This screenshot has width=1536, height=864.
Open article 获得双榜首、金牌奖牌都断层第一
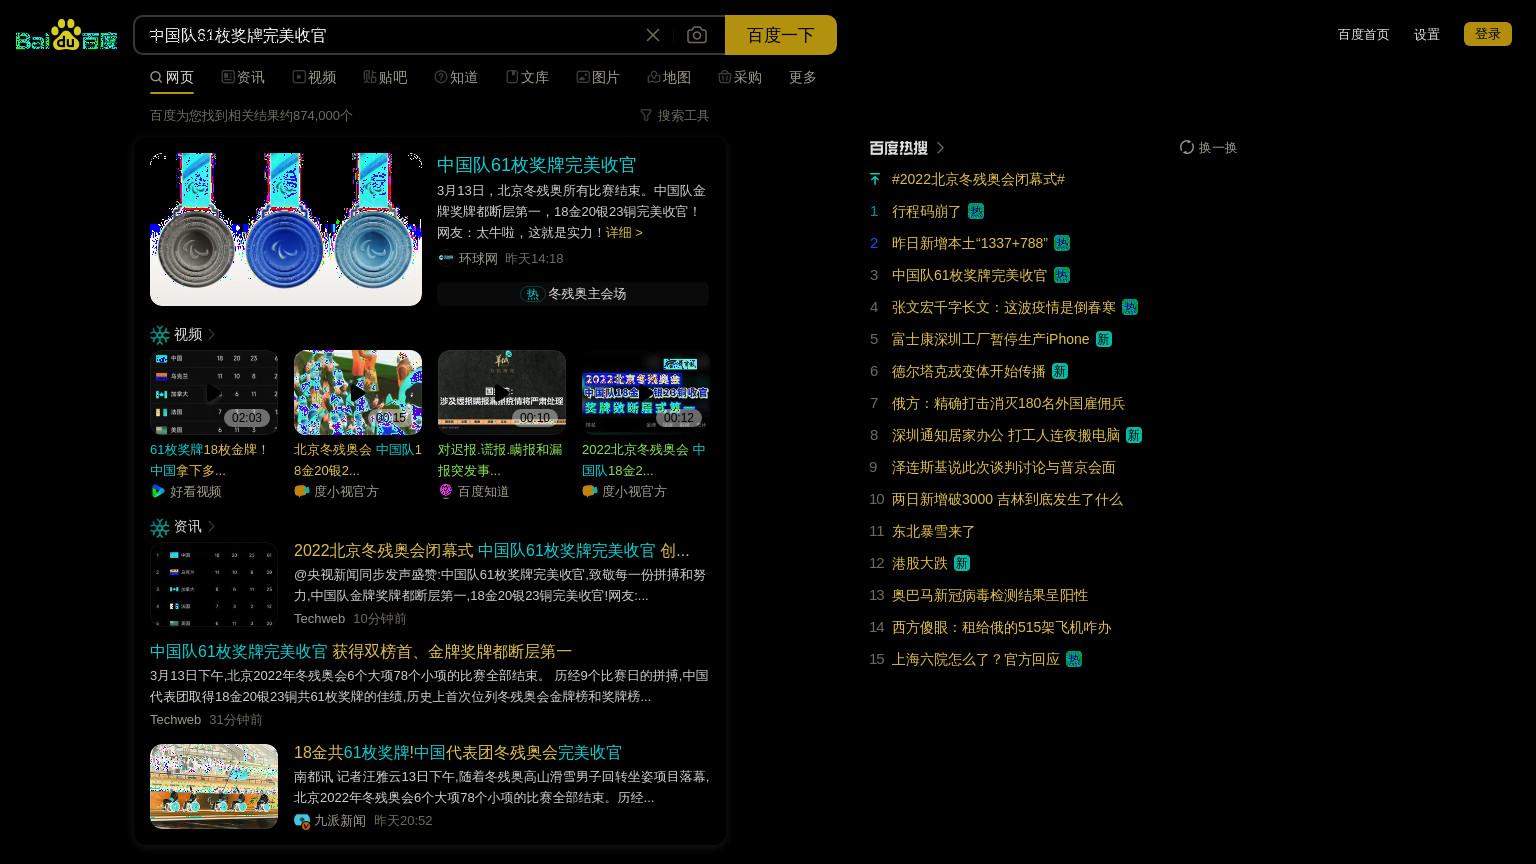(x=361, y=651)
